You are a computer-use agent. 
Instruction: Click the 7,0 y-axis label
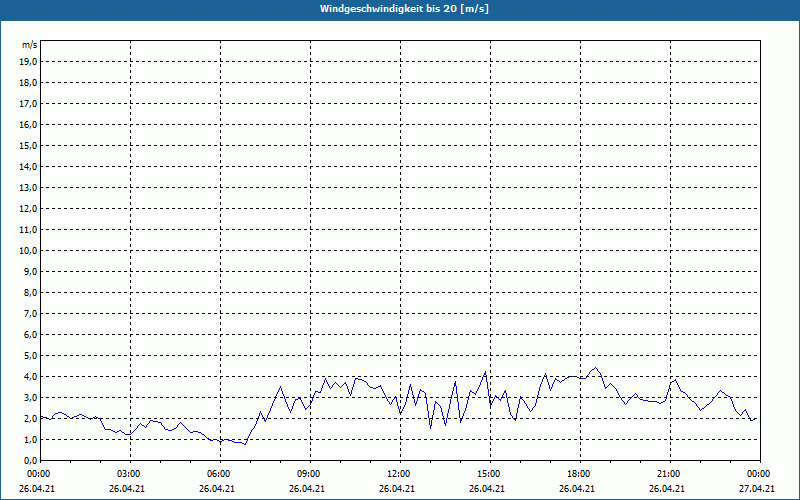(x=30, y=314)
